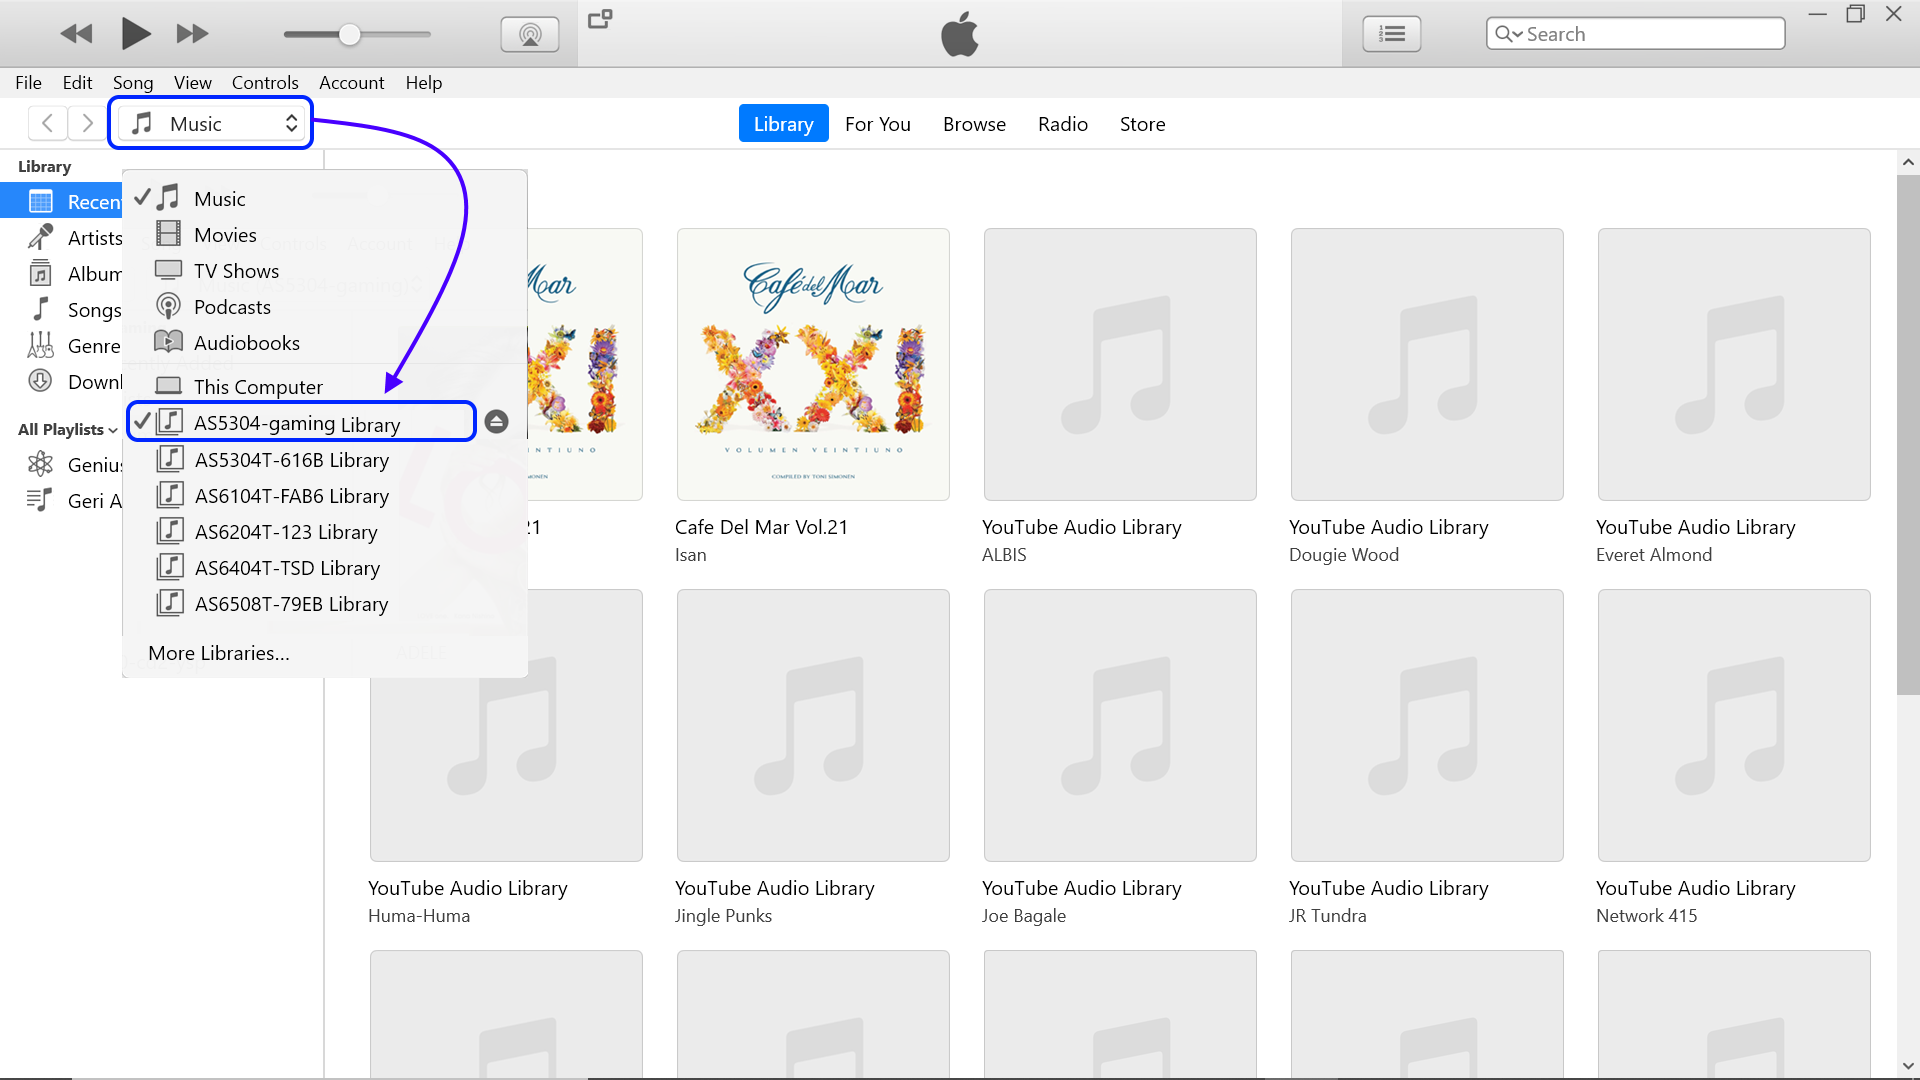
Task: Switch to the MiniPlayer icon
Action: 600,19
